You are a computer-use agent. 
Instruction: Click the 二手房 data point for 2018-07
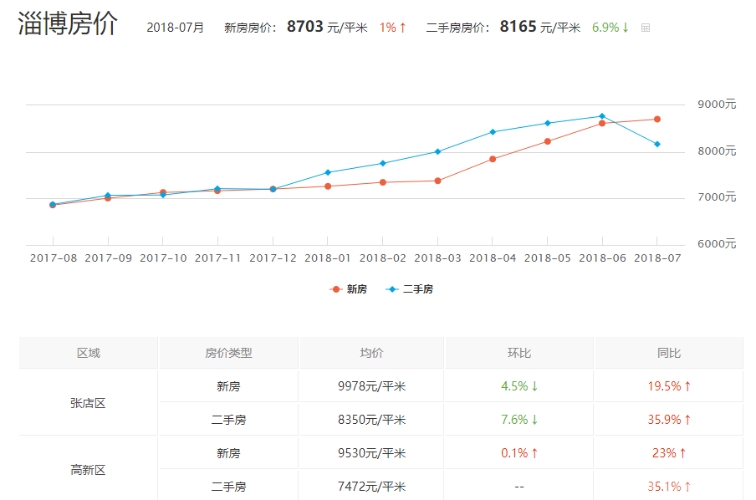click(657, 144)
